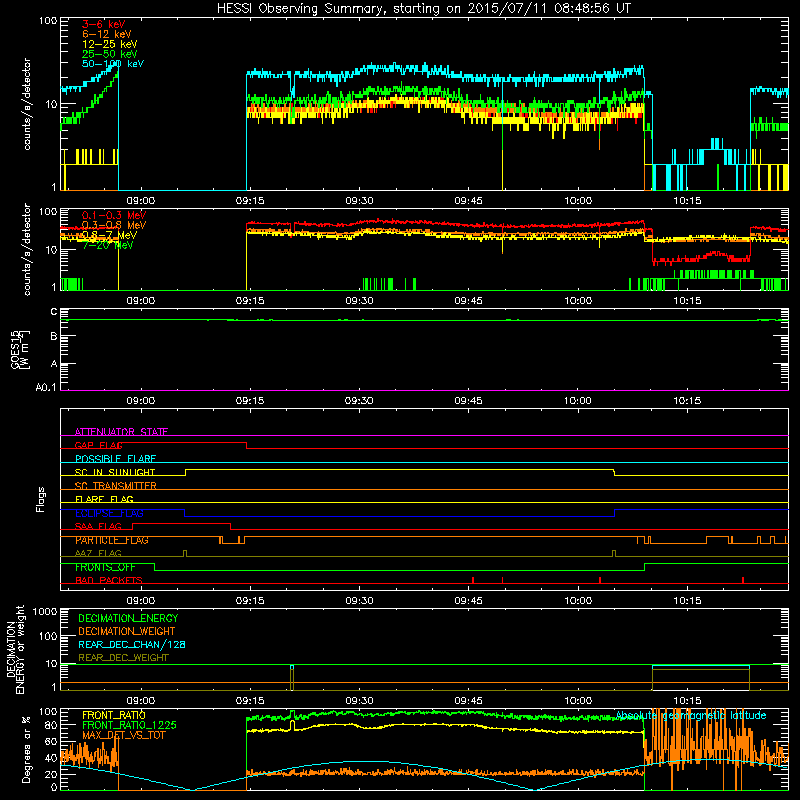This screenshot has width=800, height=800.
Task: Select the FRONTS_OFF flag label
Action: (x=105, y=567)
